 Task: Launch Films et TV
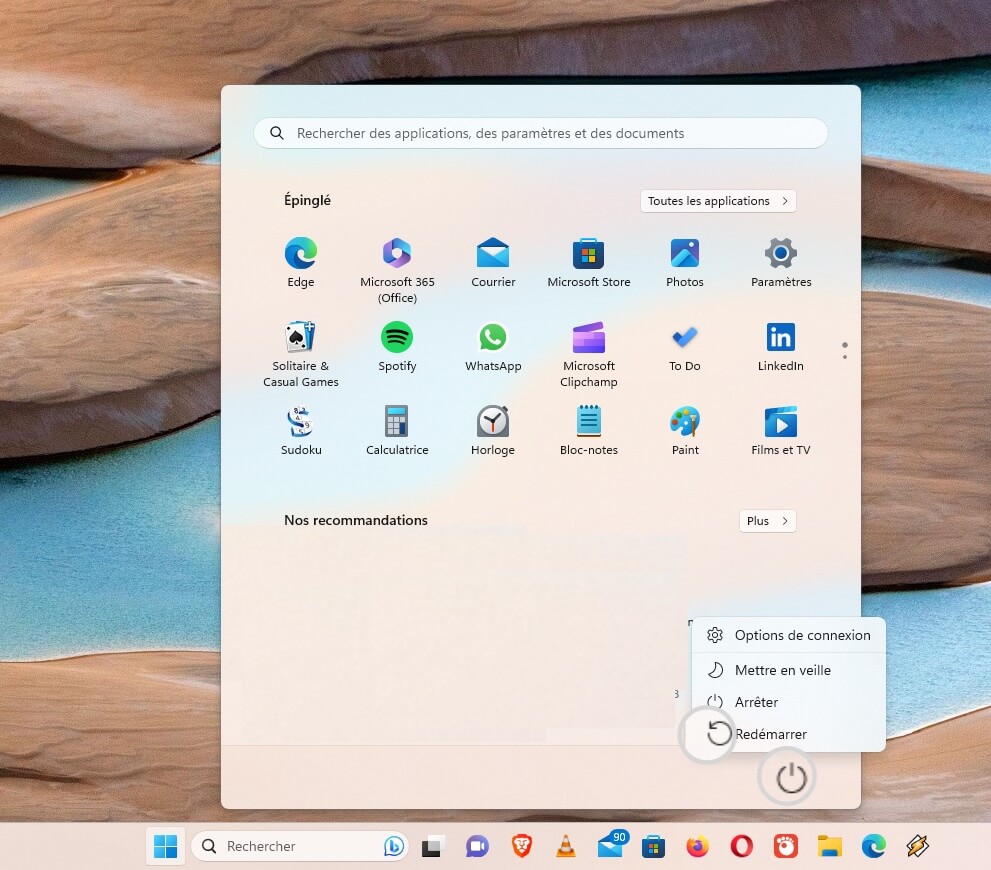click(x=781, y=431)
